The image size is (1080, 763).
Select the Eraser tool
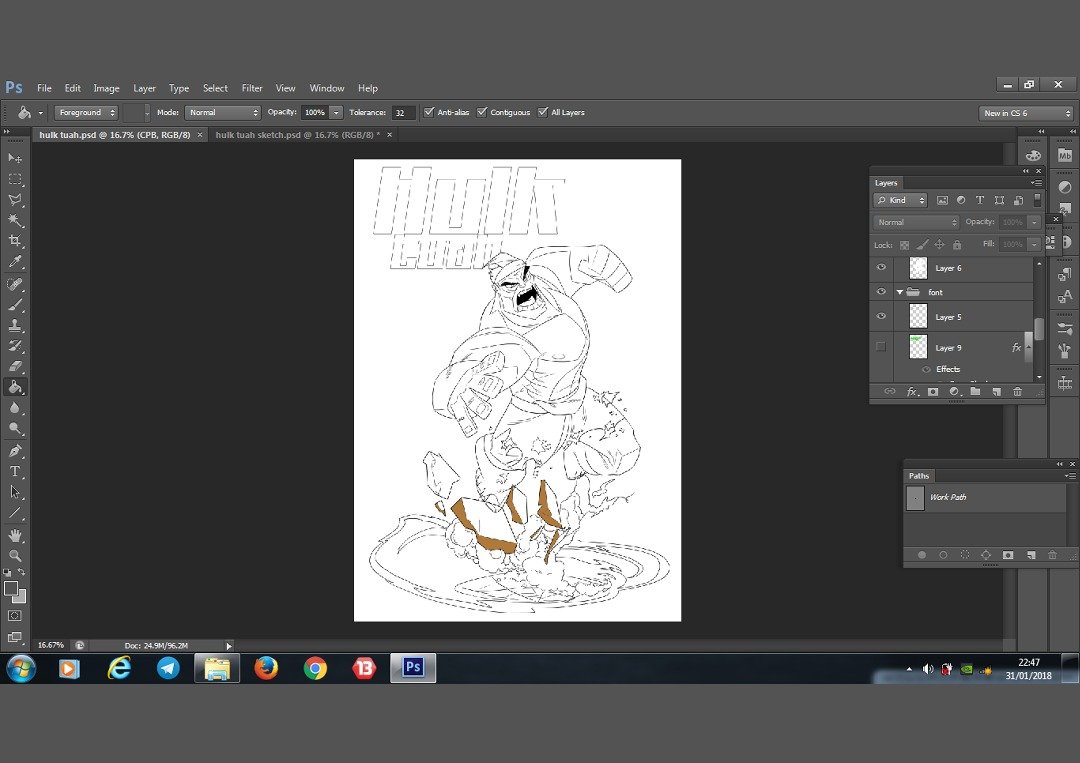pos(14,366)
